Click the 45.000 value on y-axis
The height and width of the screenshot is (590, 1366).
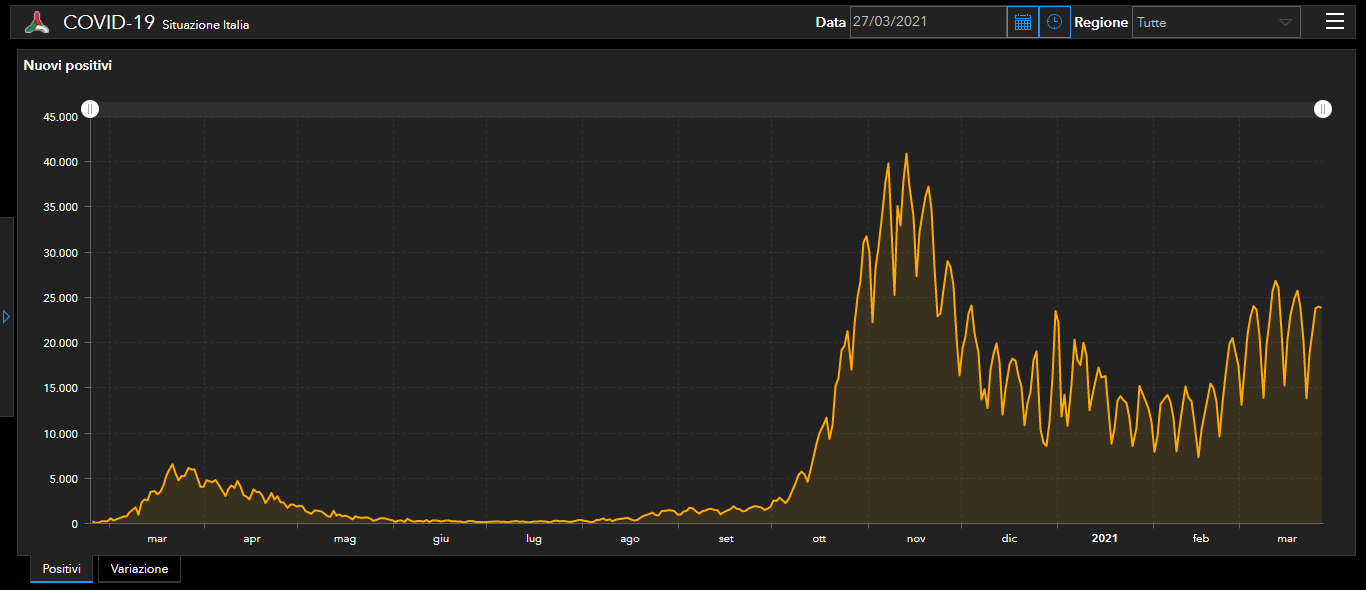coord(59,117)
